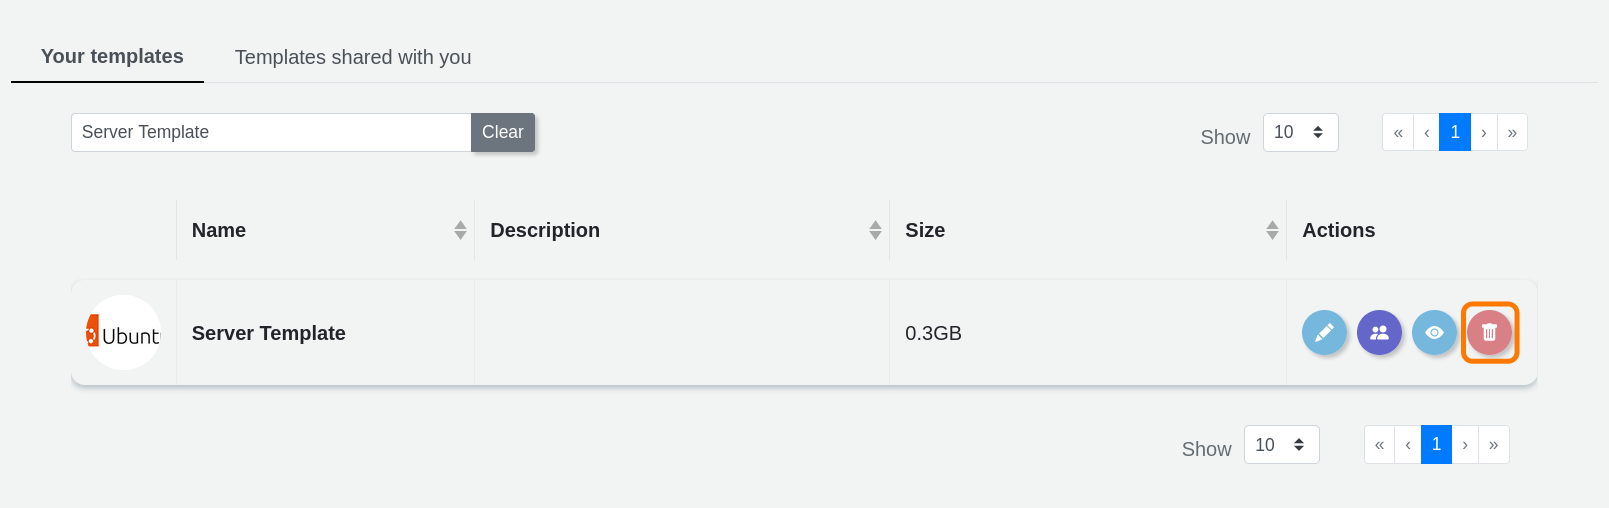The height and width of the screenshot is (508, 1609).
Task: Edit the Server Template with pencil icon
Action: 1324,333
